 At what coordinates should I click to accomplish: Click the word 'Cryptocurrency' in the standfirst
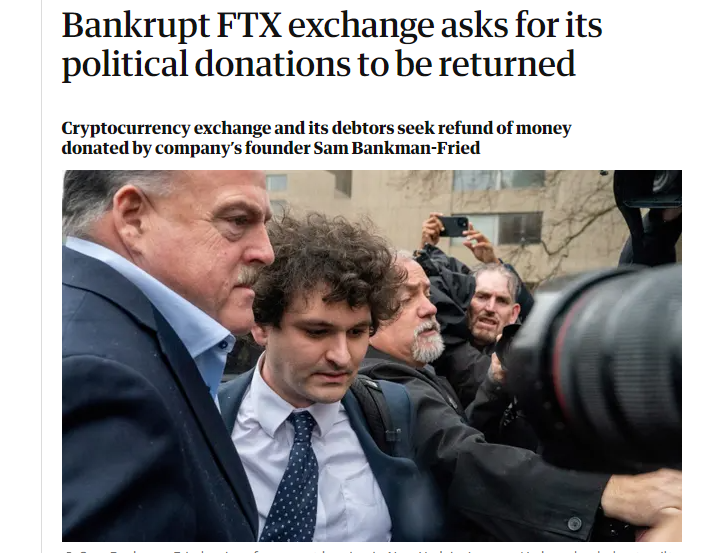point(126,129)
